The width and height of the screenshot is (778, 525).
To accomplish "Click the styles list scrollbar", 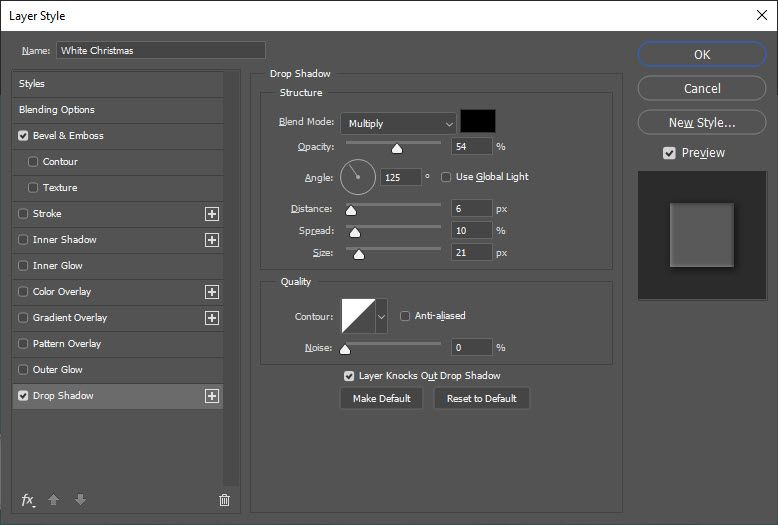I will pyautogui.click(x=231, y=278).
